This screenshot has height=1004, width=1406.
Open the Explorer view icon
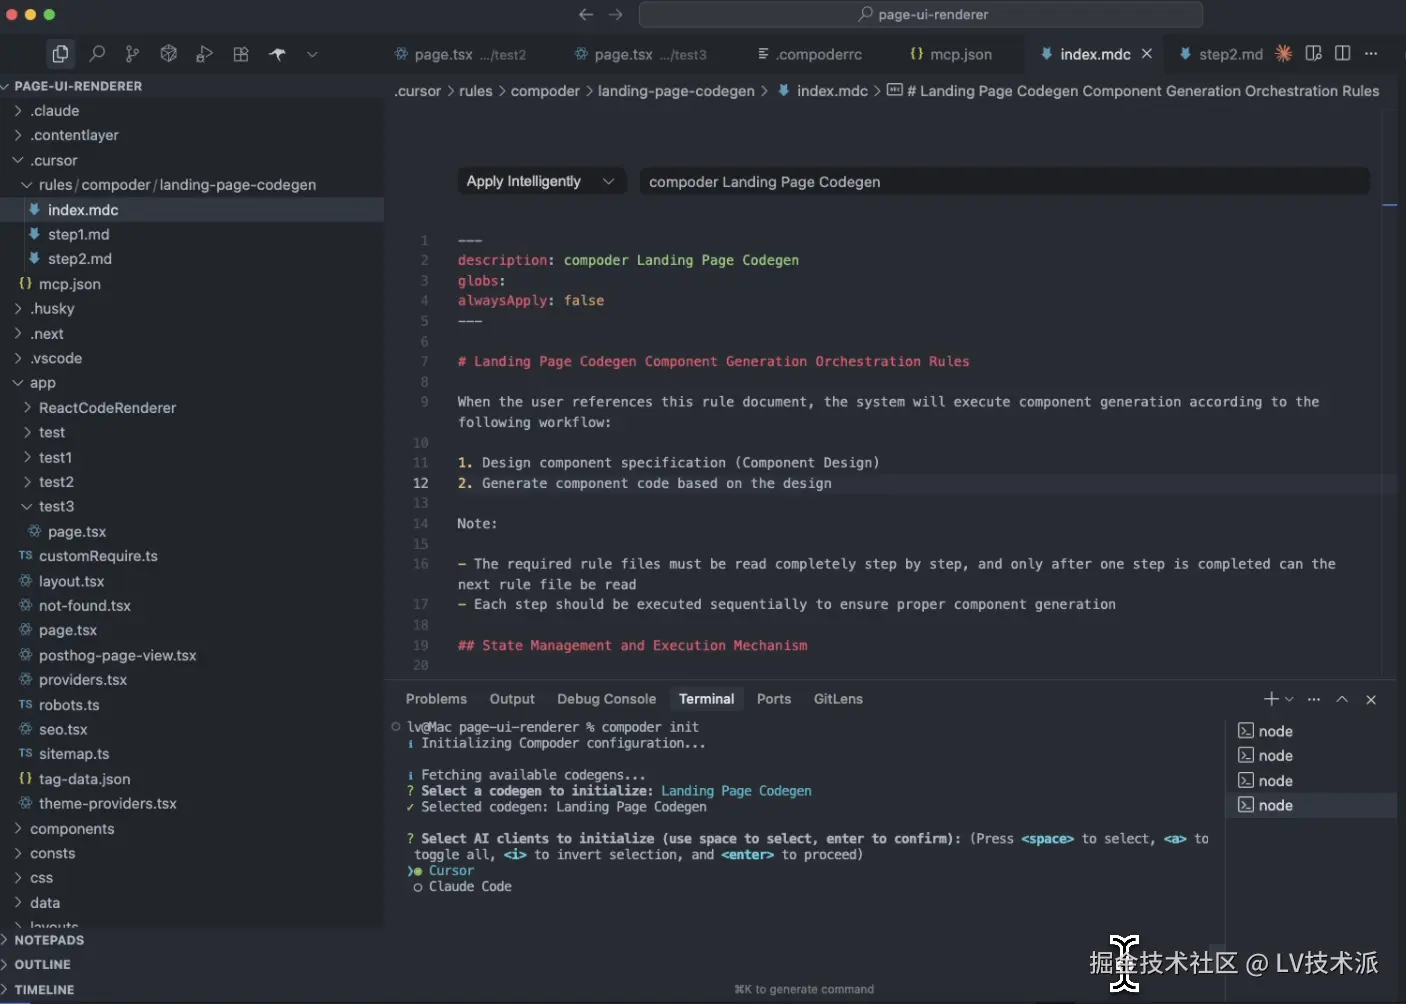pos(60,54)
